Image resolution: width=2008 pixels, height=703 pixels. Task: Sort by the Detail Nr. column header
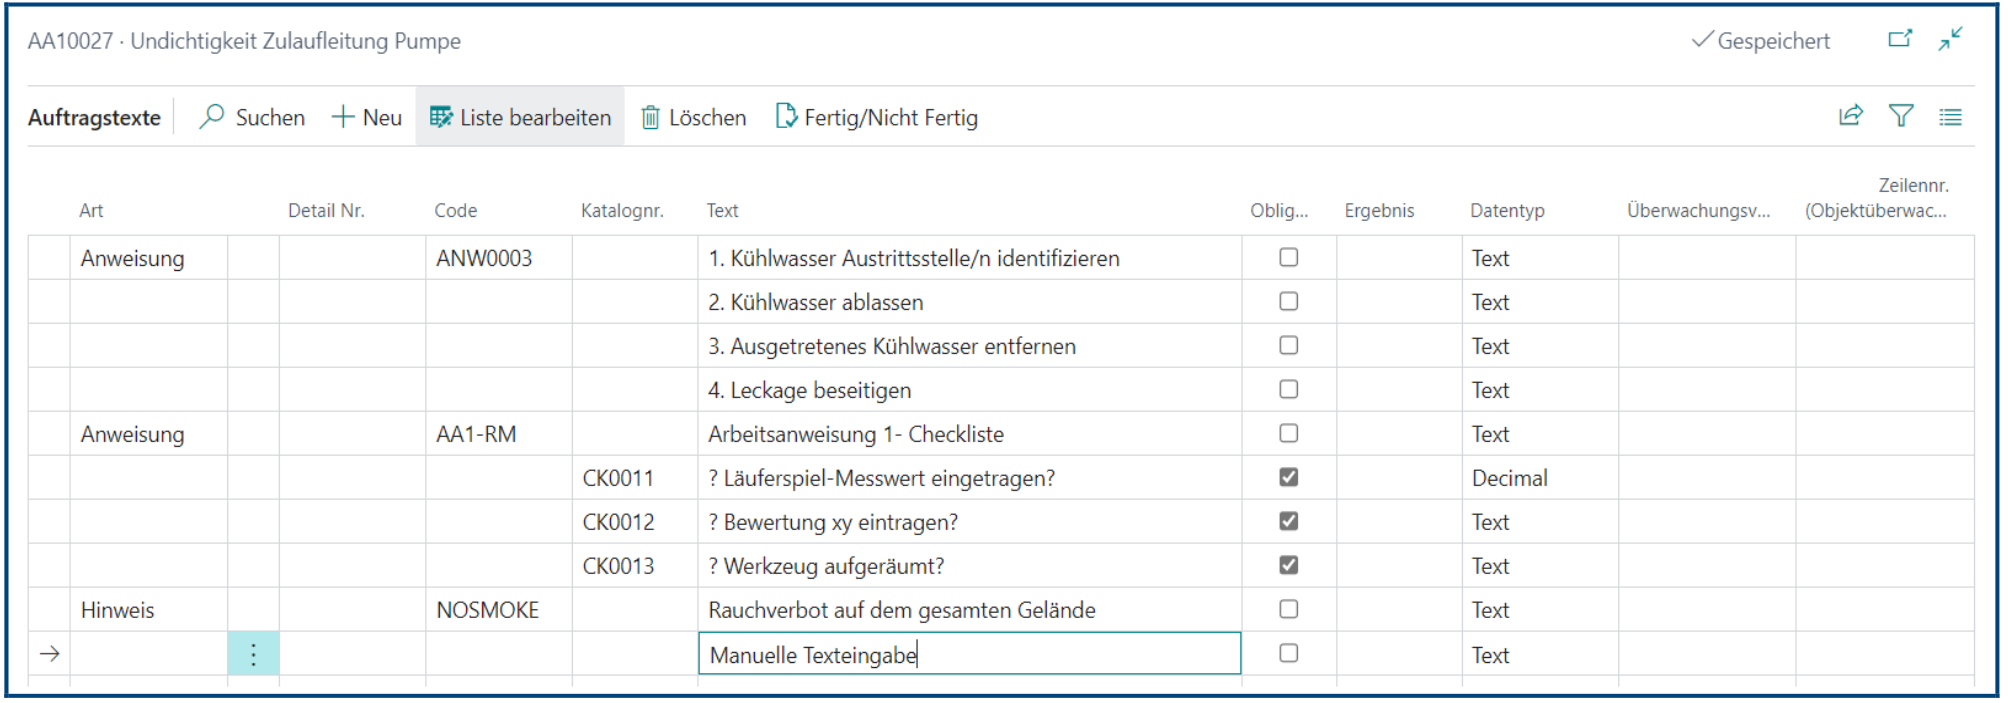click(326, 211)
